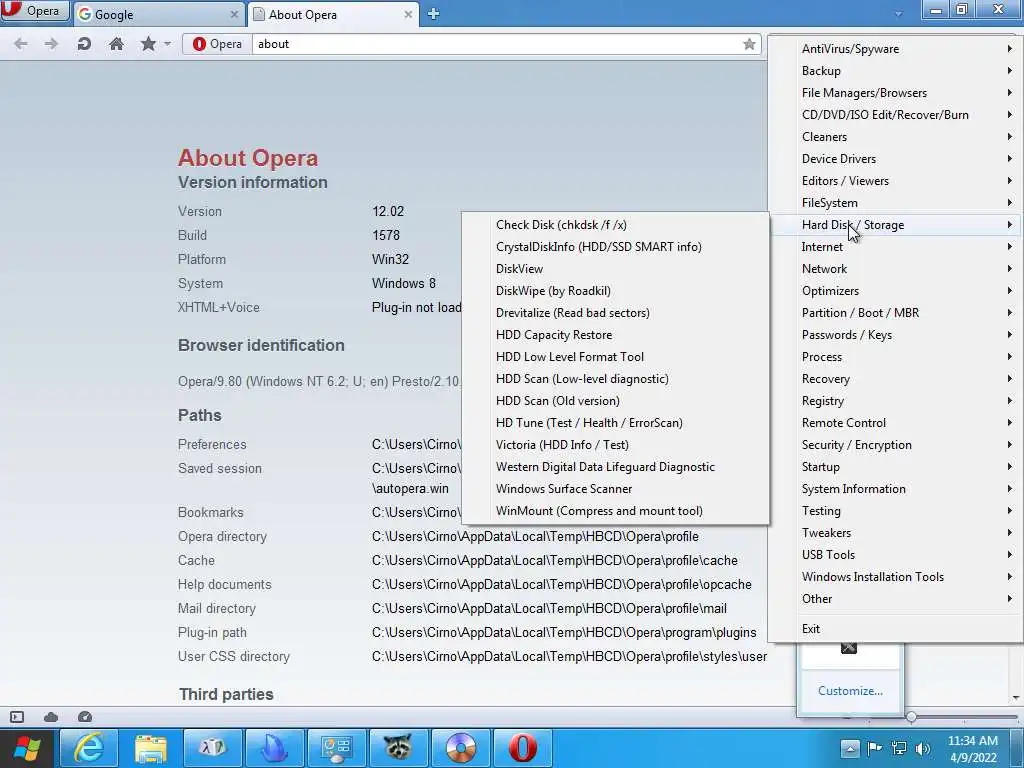Switch to Opera on the taskbar
This screenshot has width=1024, height=768.
tap(522, 748)
